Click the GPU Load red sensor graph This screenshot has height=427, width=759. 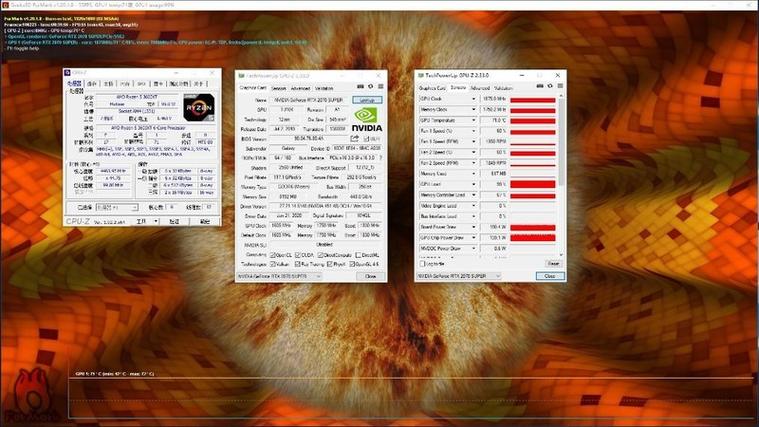pos(533,184)
